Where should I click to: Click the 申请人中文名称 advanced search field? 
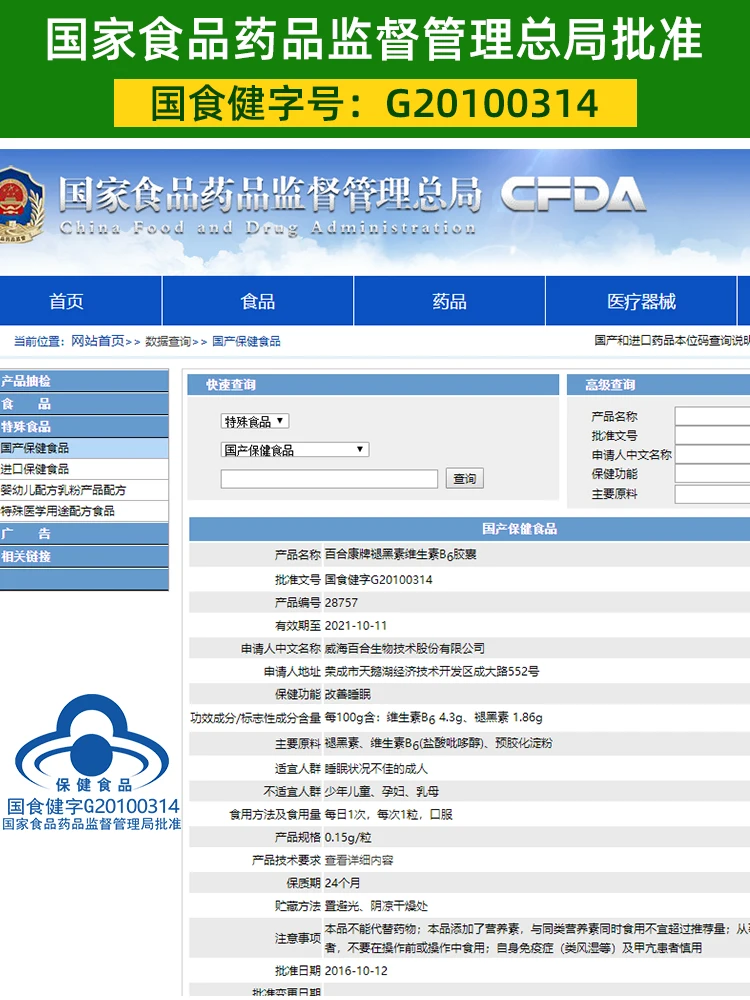[x=712, y=455]
